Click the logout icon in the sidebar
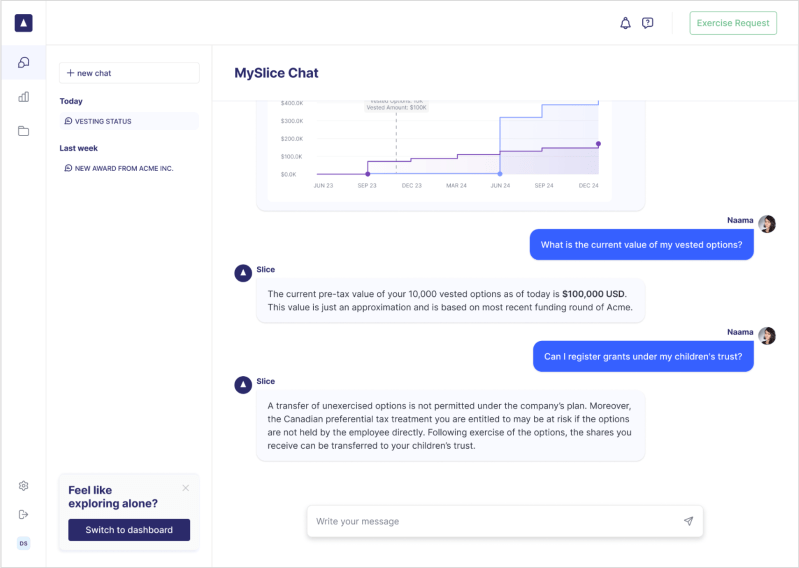 [23, 514]
